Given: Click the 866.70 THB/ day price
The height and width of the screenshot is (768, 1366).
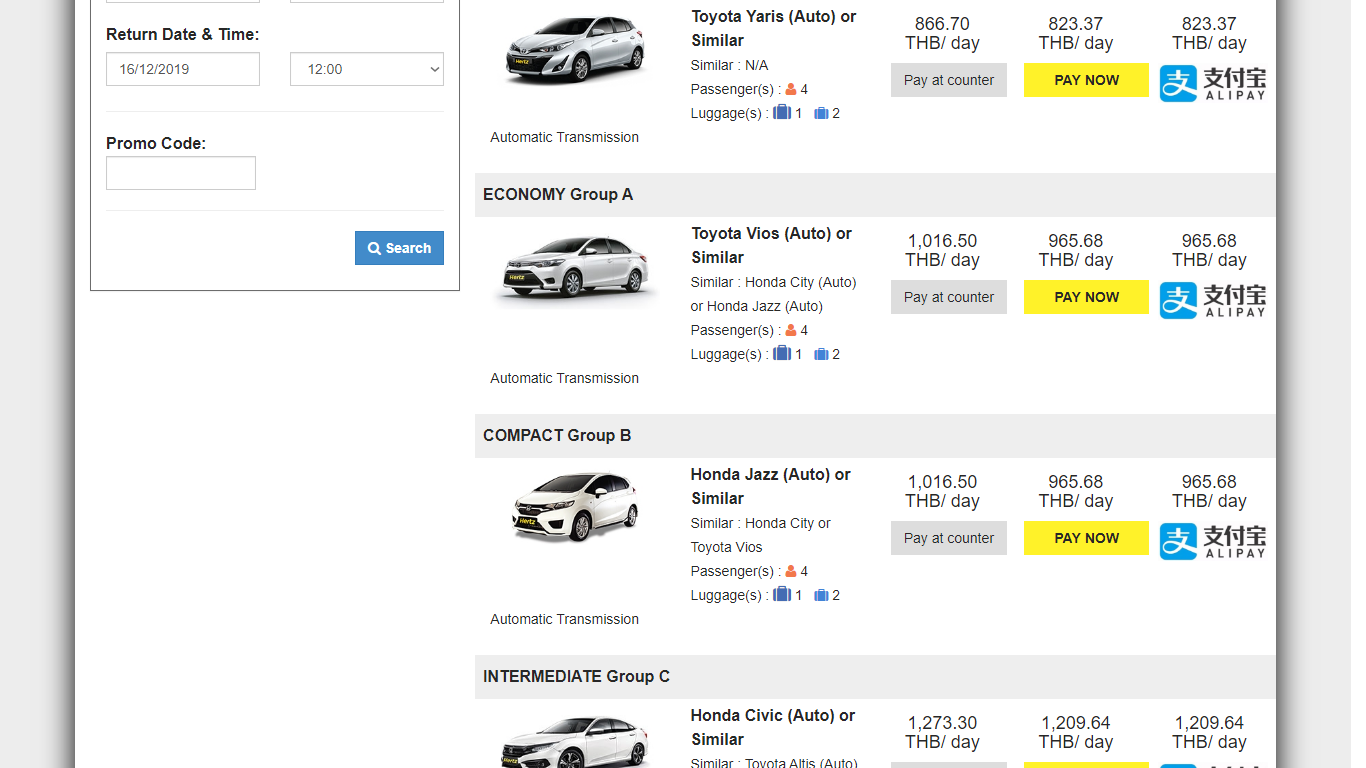Looking at the screenshot, I should click(942, 33).
